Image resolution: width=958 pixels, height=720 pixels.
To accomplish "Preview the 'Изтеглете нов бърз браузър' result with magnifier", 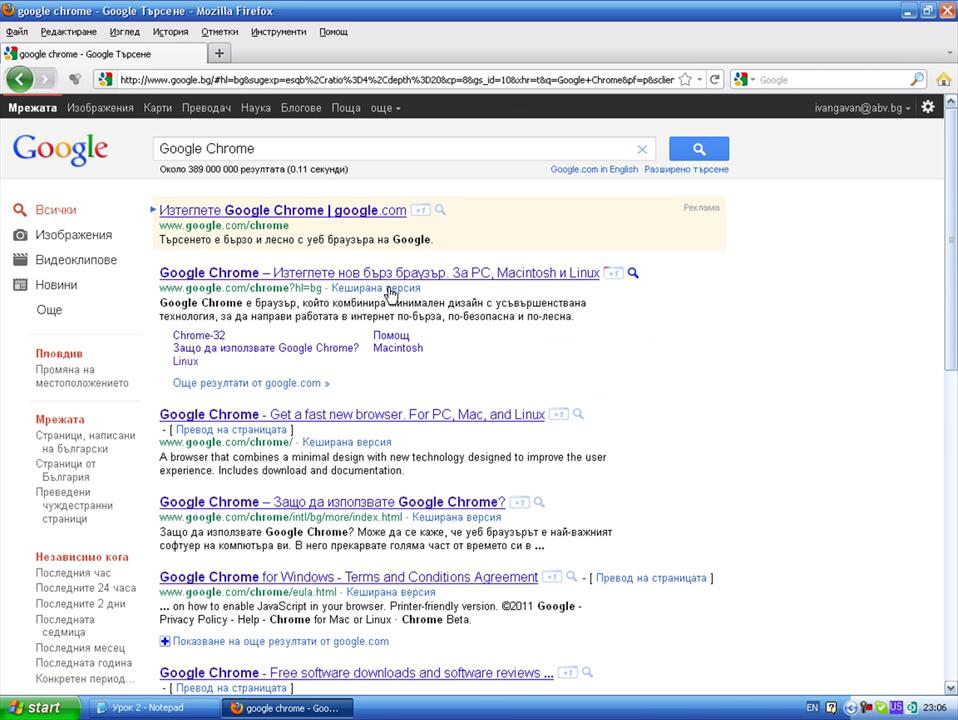I will point(633,273).
